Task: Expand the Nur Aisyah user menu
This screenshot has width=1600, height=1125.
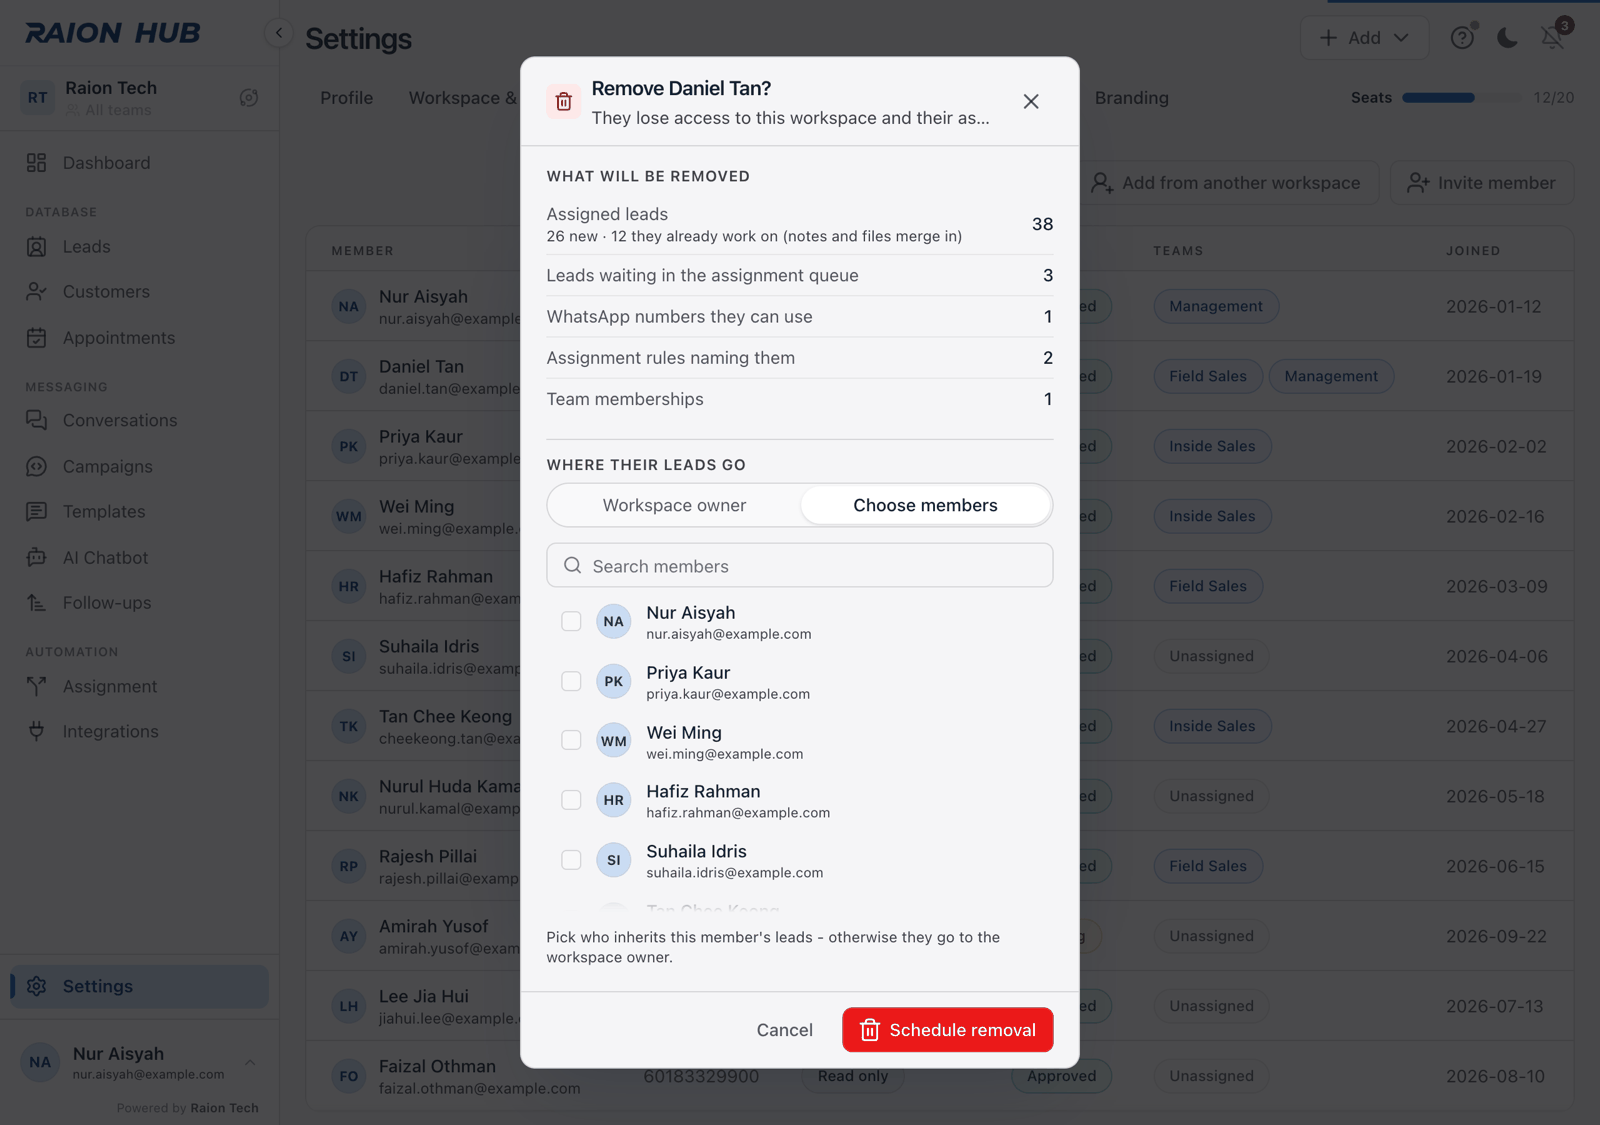Action: click(139, 1062)
